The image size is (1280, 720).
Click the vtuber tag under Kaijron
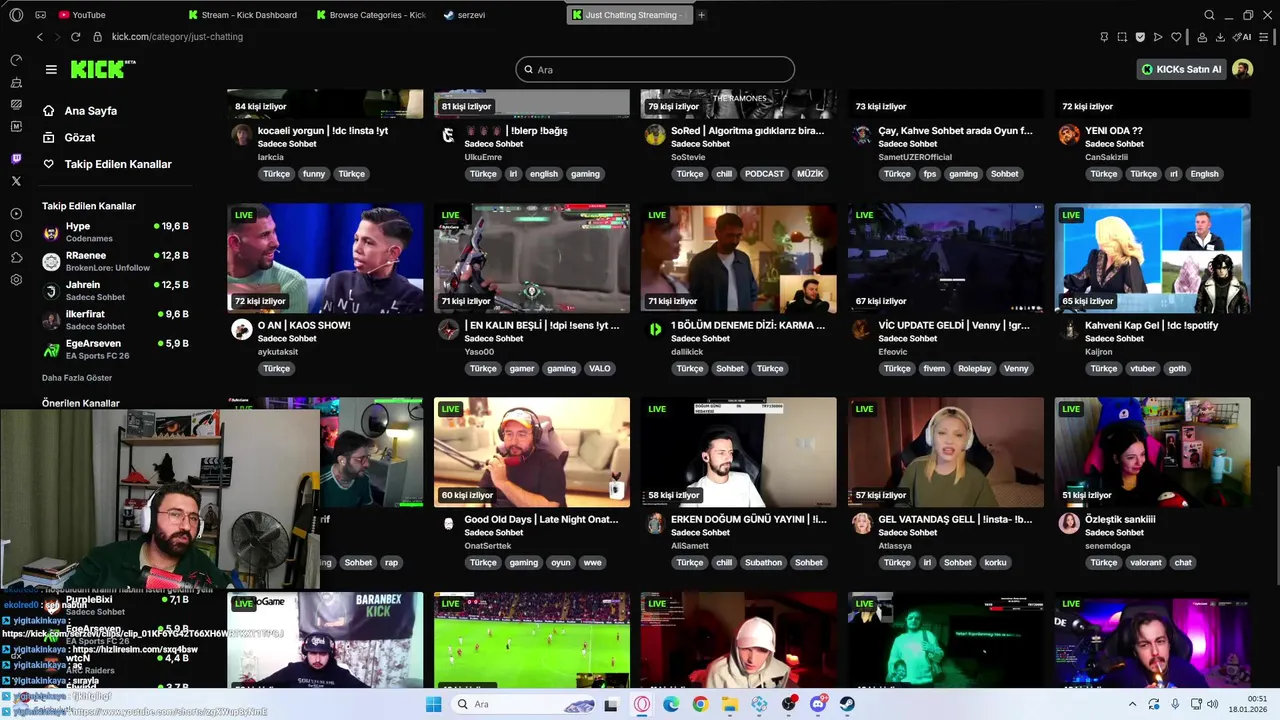1142,368
